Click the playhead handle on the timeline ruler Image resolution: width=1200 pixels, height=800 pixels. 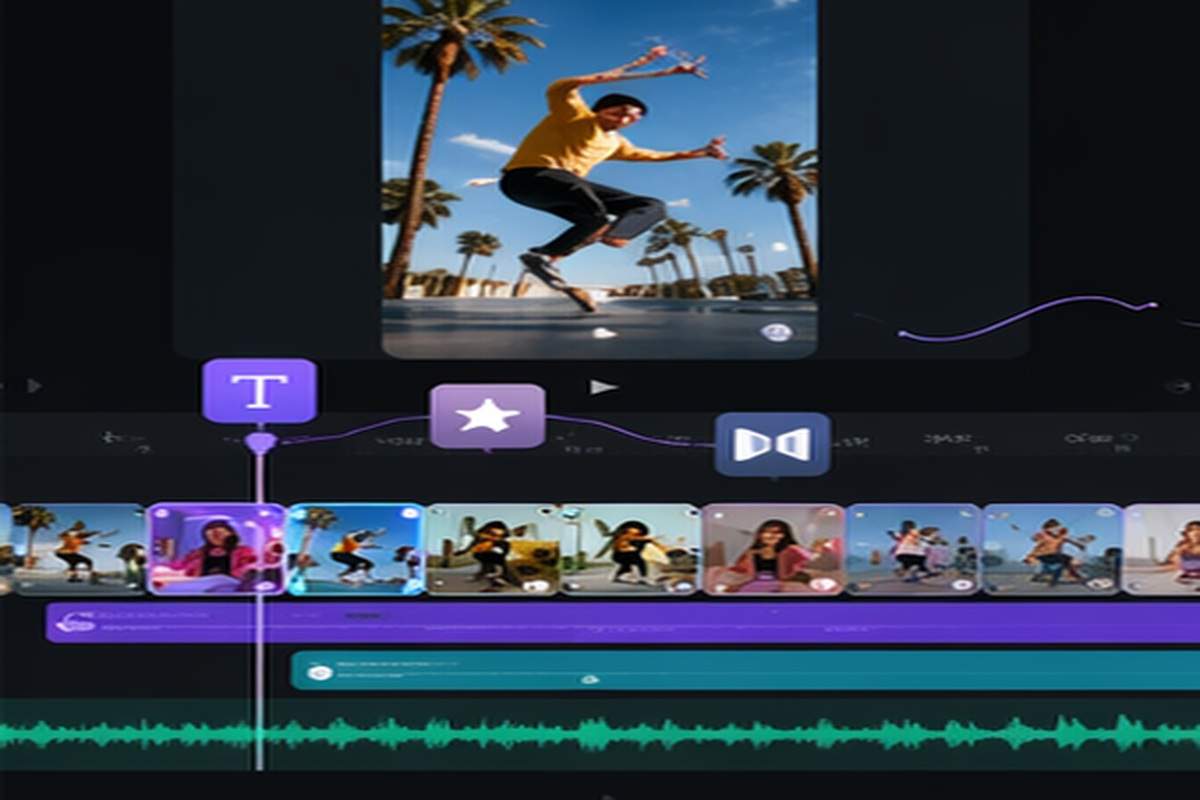tap(260, 441)
